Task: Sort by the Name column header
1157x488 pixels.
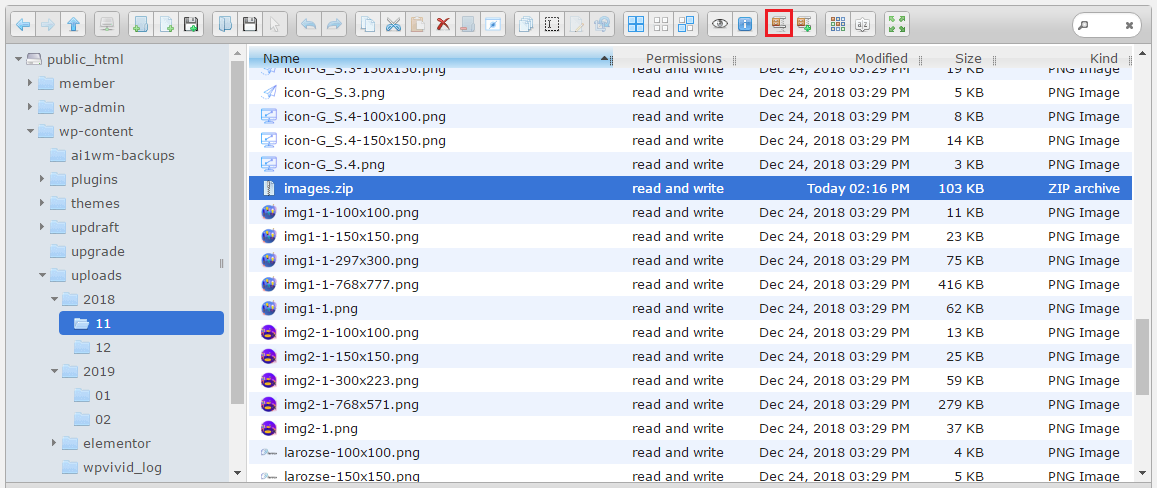Action: [x=431, y=58]
